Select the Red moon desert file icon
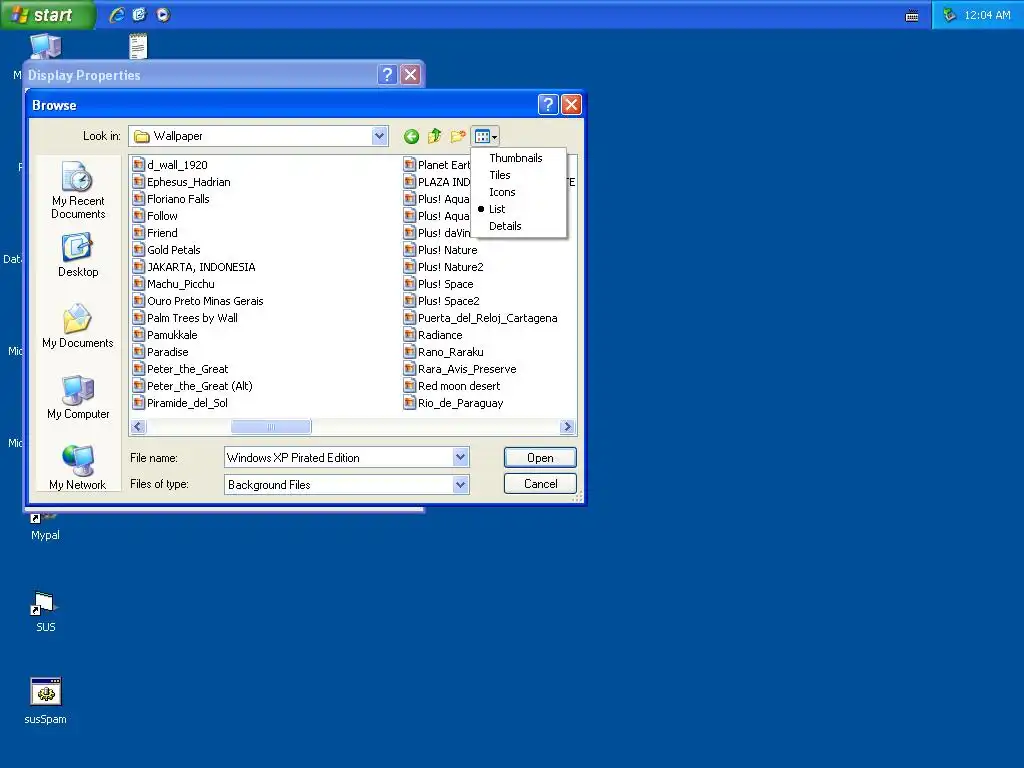The height and width of the screenshot is (768, 1024). click(x=409, y=385)
